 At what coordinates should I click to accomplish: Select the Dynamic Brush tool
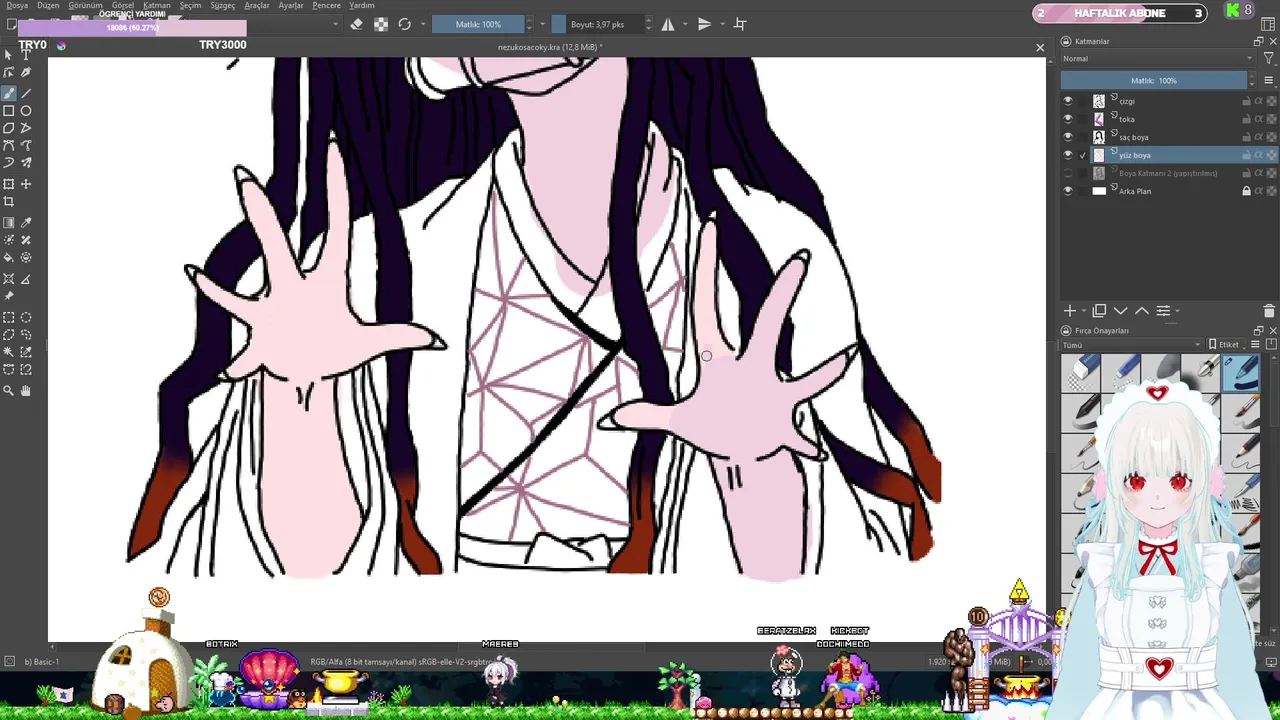click(x=9, y=162)
